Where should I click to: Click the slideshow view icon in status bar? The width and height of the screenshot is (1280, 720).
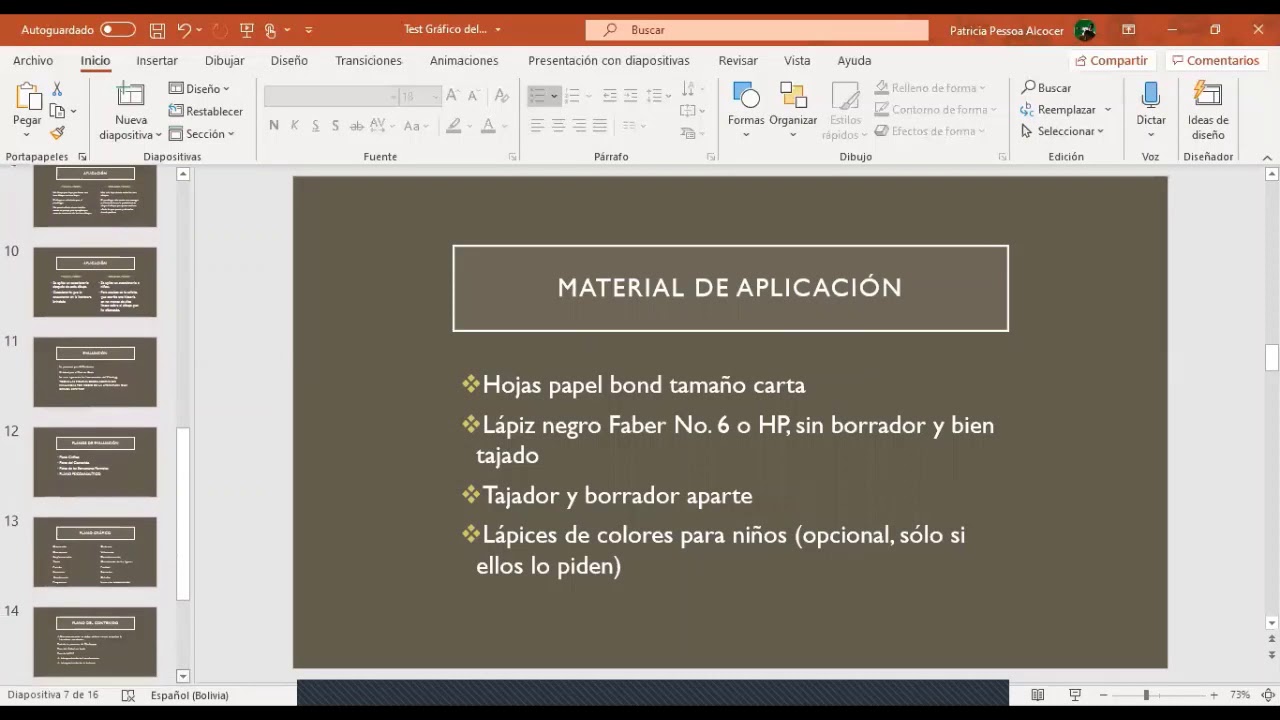1075,695
